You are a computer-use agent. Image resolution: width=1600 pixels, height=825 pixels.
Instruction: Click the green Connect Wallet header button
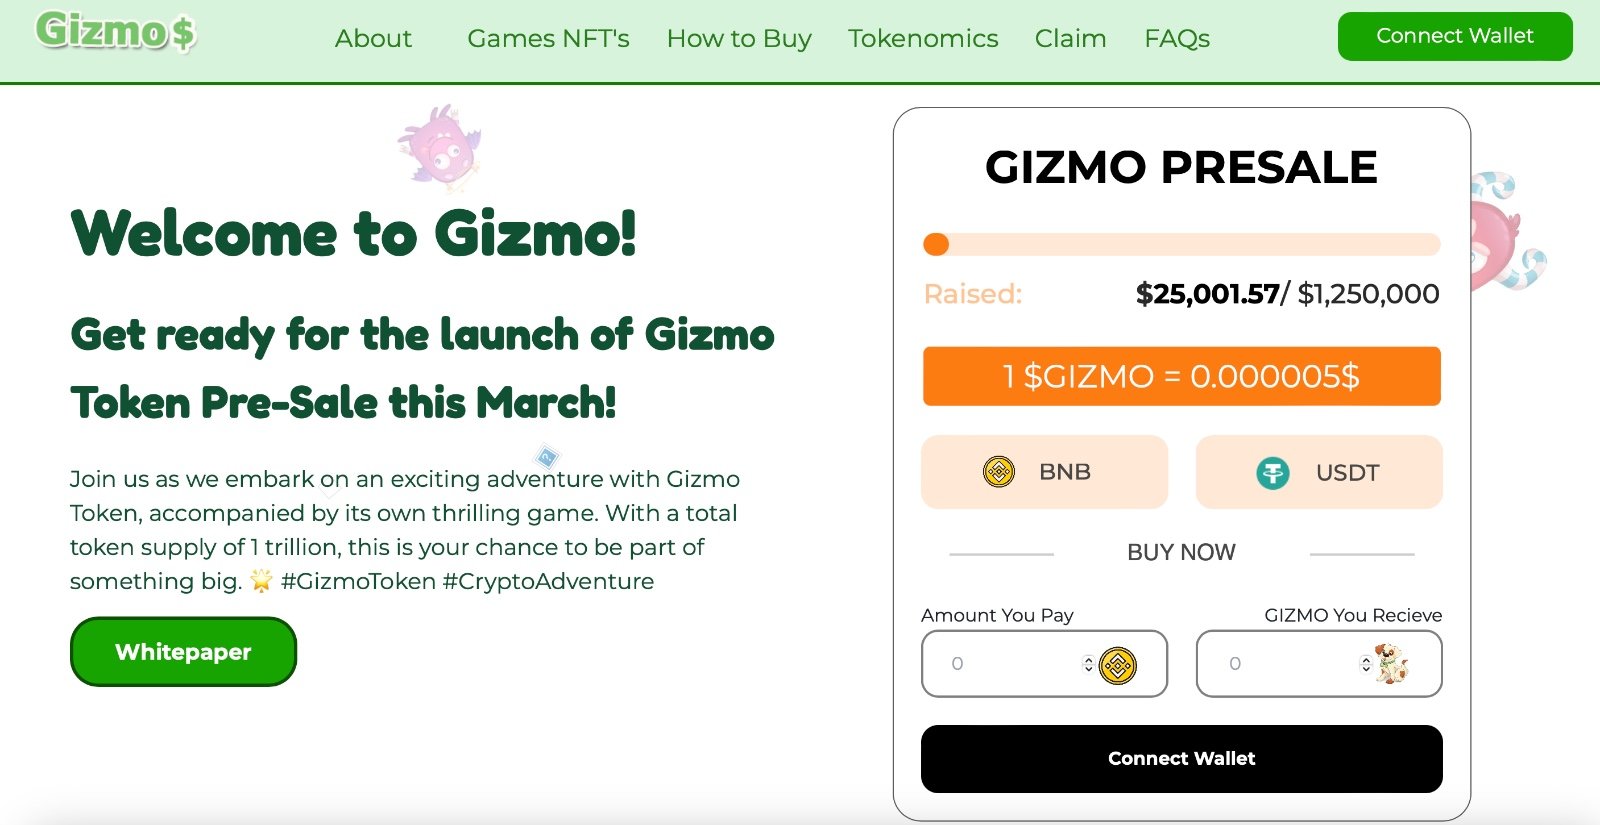(x=1455, y=36)
